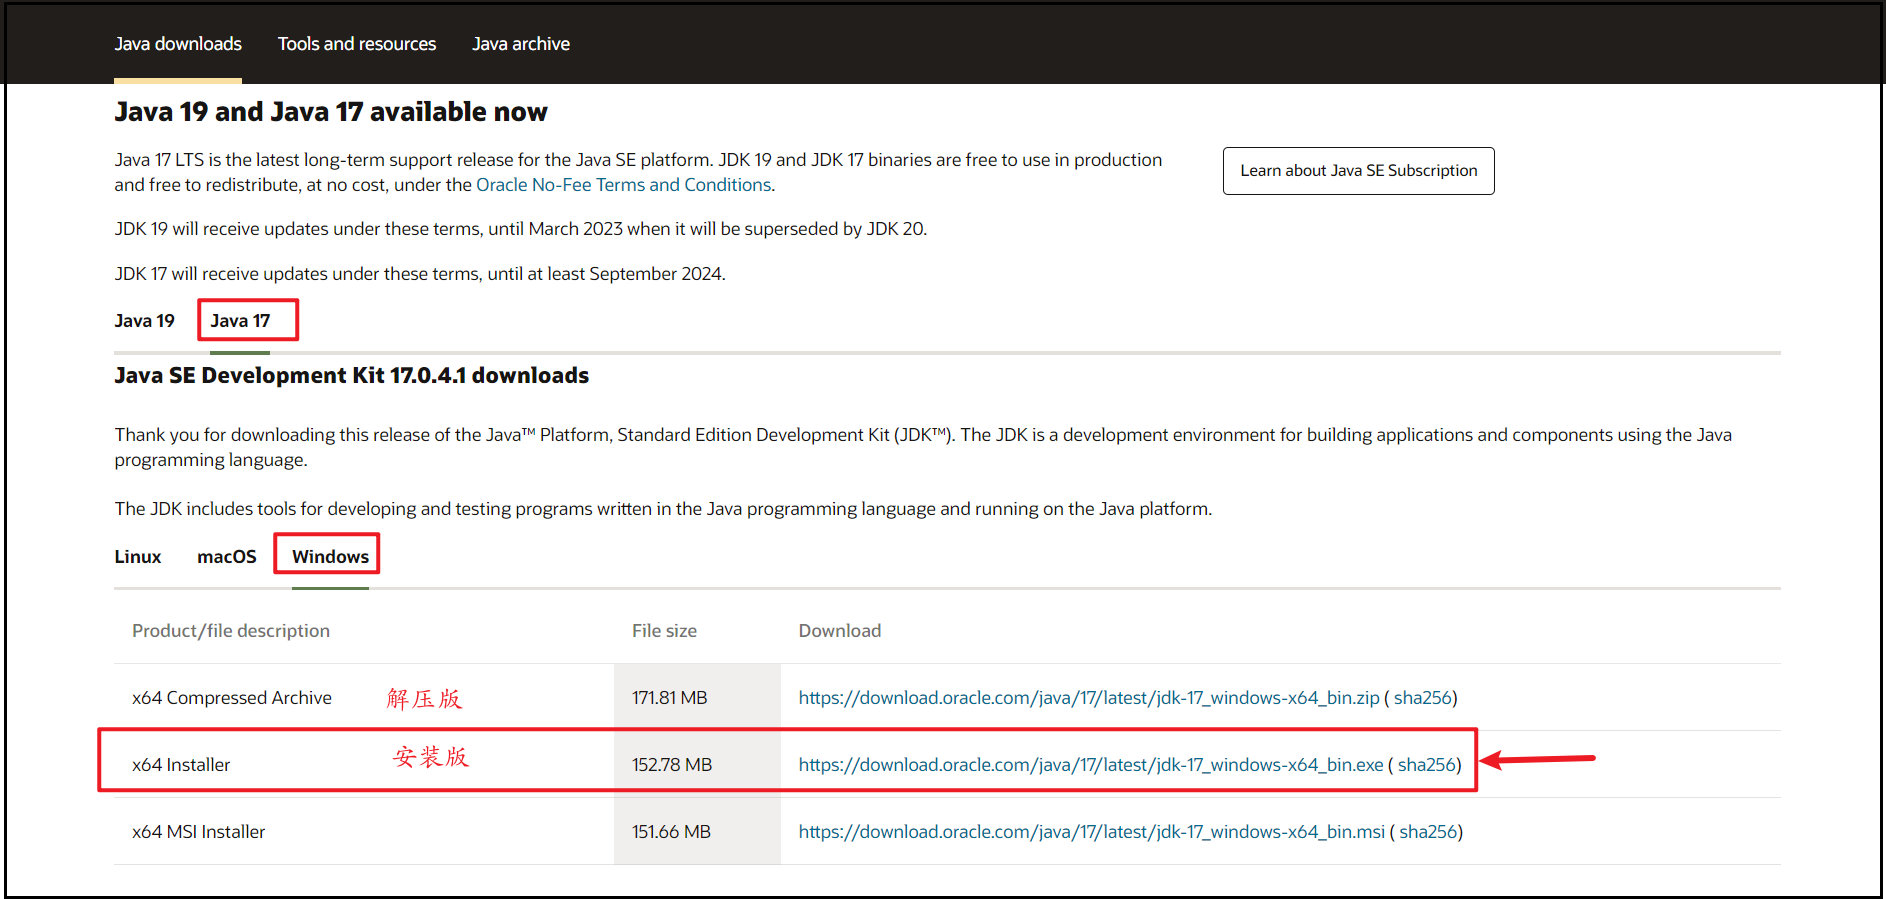Open sha256 link for the zip archive

point(1422,698)
